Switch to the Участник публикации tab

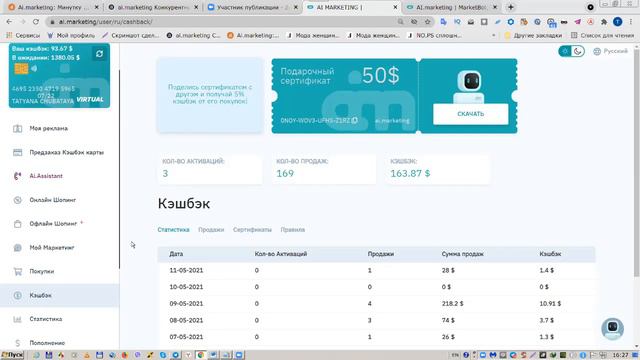point(252,7)
